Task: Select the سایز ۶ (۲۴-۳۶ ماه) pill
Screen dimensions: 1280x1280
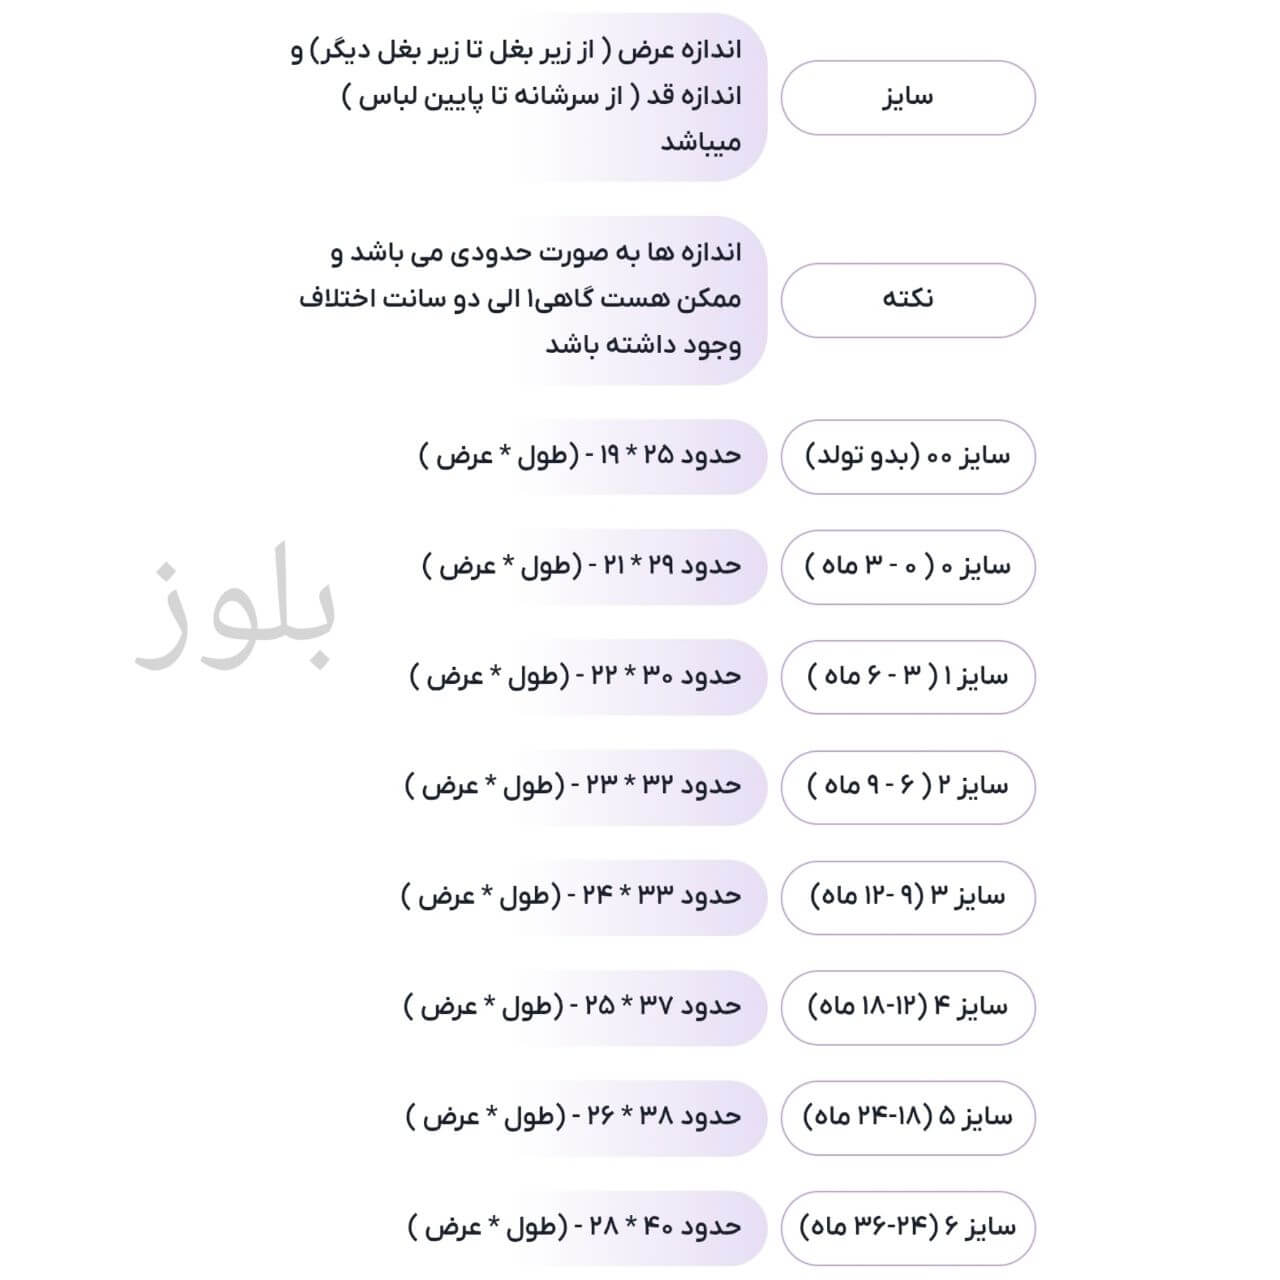Action: click(907, 1226)
